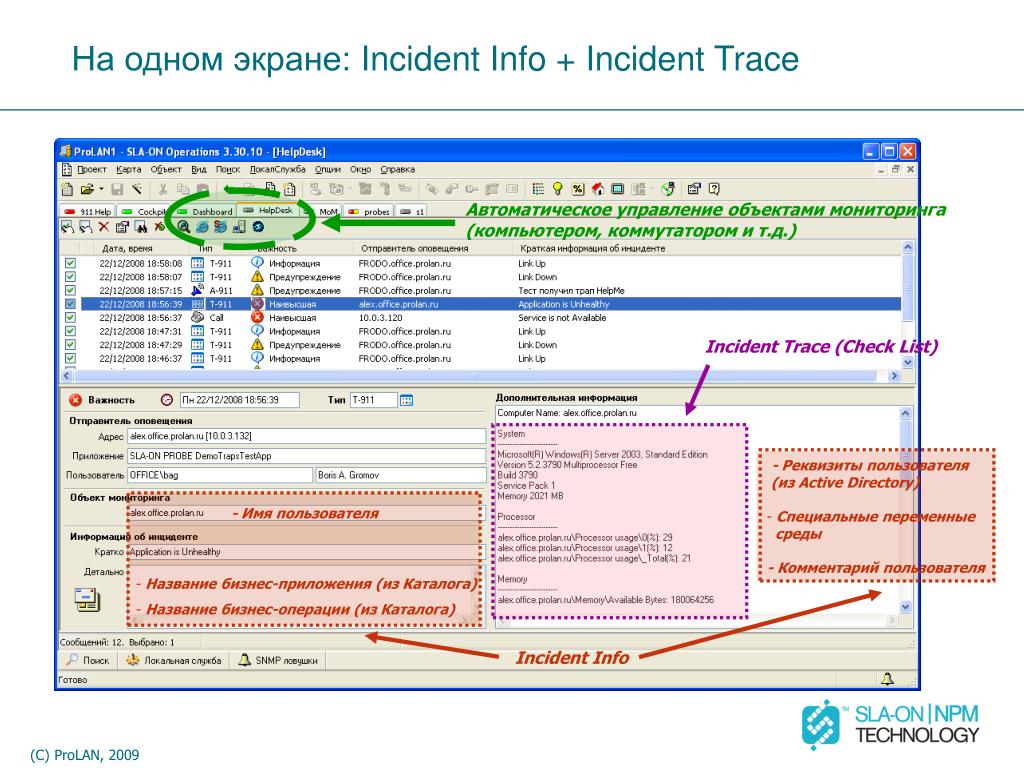Click the Internet Explorer icon in HelpDesk toolbar
This screenshot has width=1024, height=768.
click(202, 227)
